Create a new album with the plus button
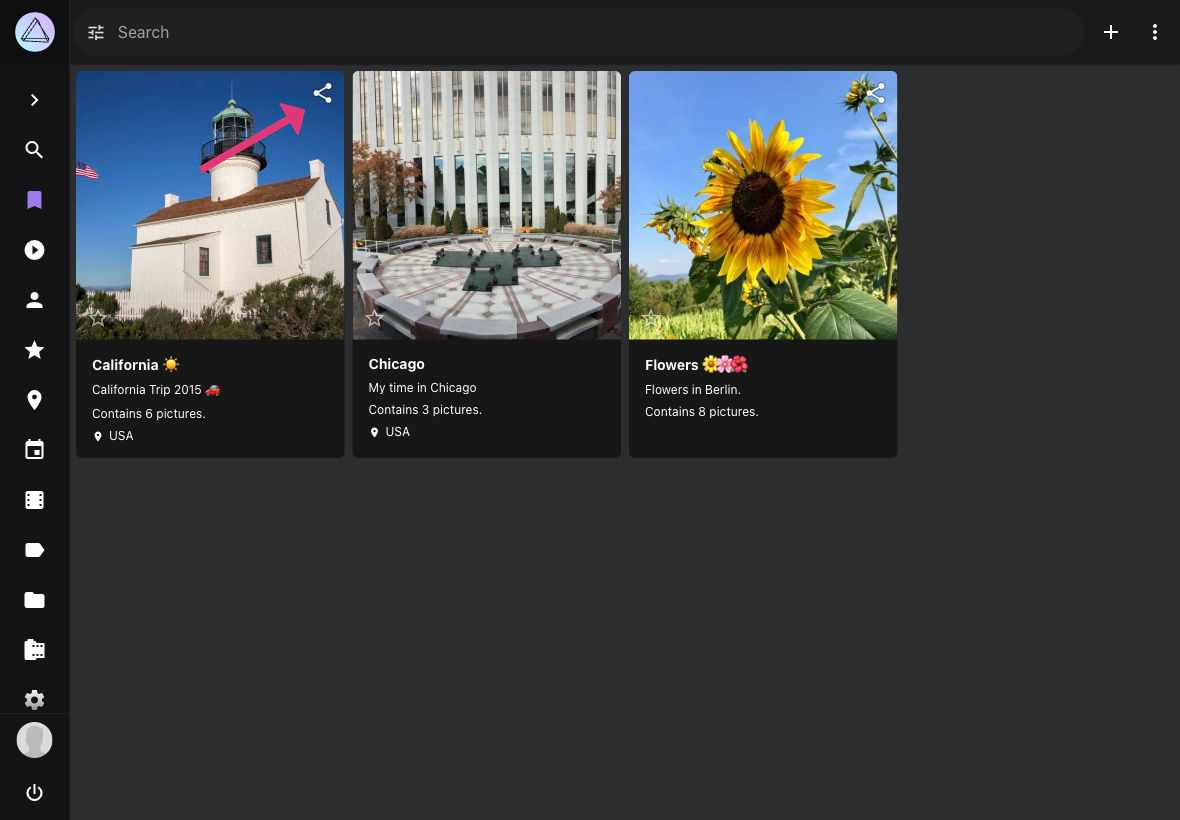The width and height of the screenshot is (1180, 820). [1111, 31]
